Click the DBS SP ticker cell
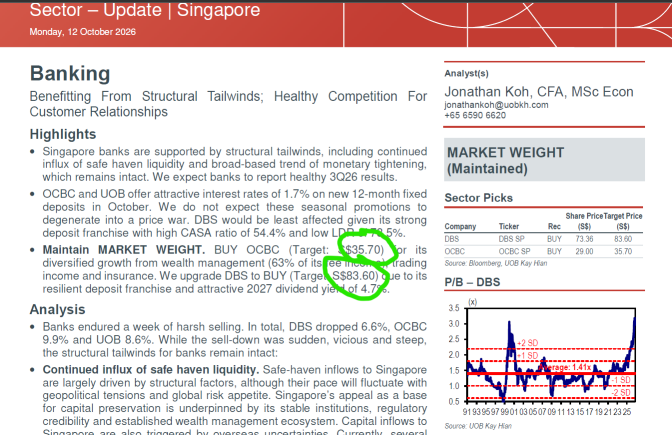Screen dimensions: 672x435 pyautogui.click(x=511, y=239)
